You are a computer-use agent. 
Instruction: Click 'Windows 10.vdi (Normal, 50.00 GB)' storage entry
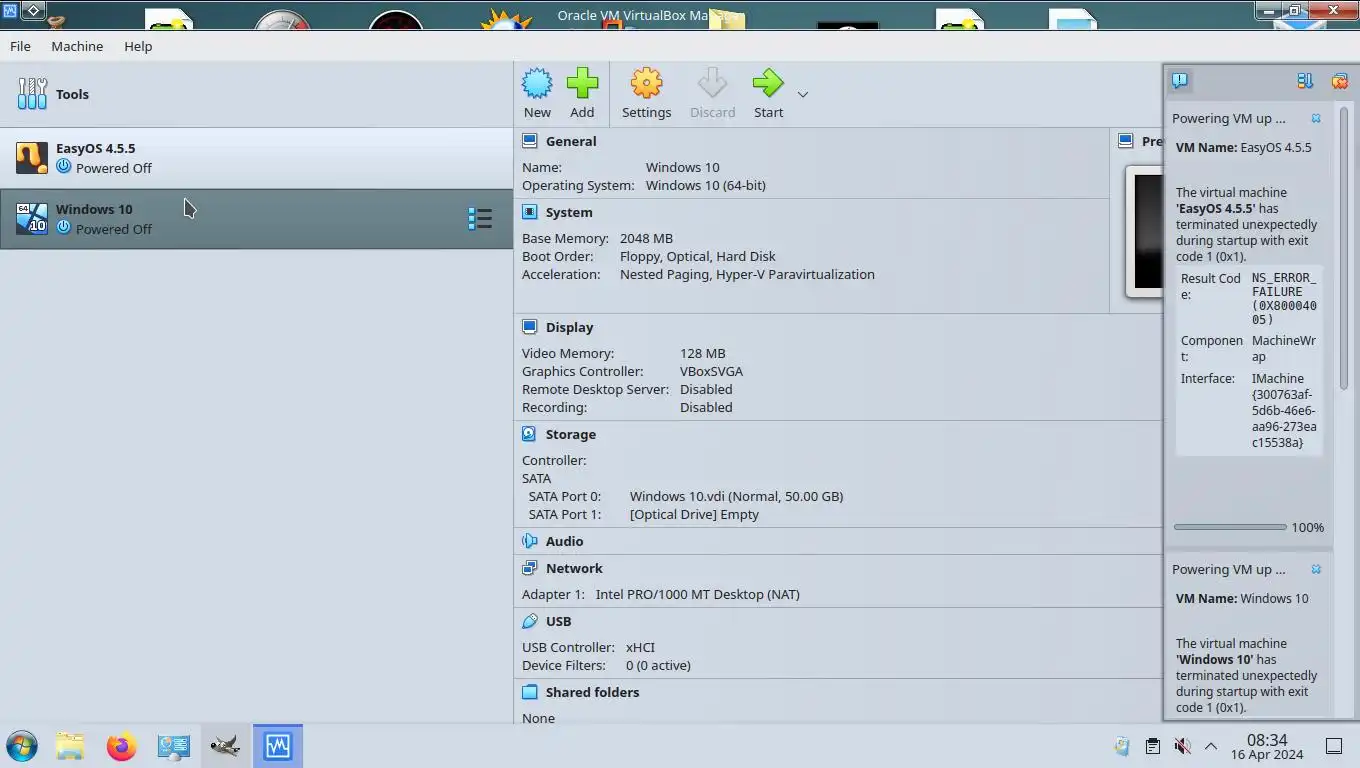click(x=736, y=496)
